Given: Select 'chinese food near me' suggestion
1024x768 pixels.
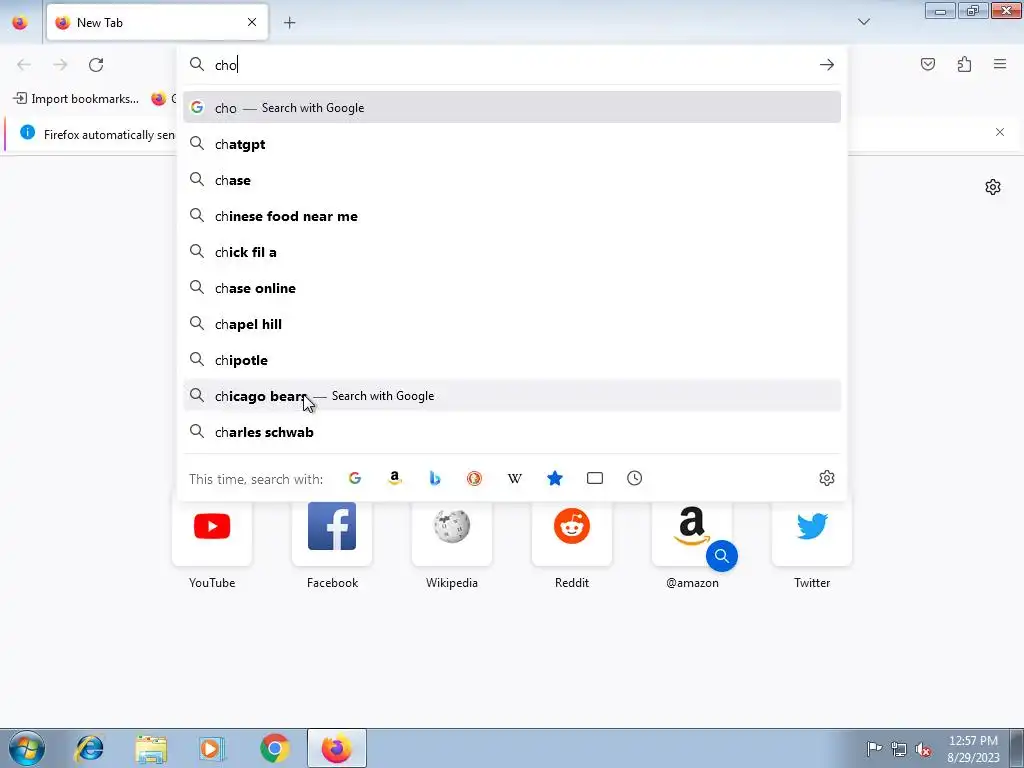Looking at the screenshot, I should 511,216.
